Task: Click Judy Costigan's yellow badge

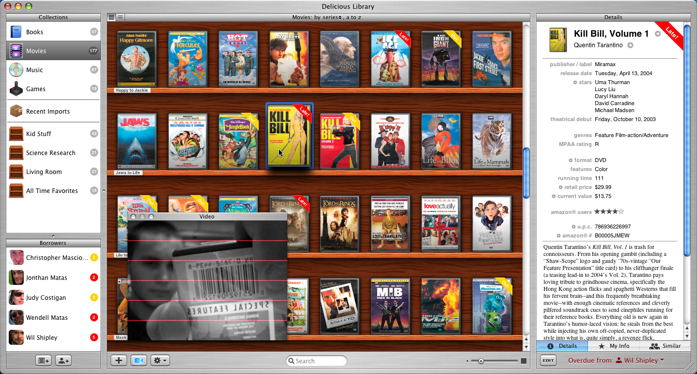Action: click(x=94, y=298)
